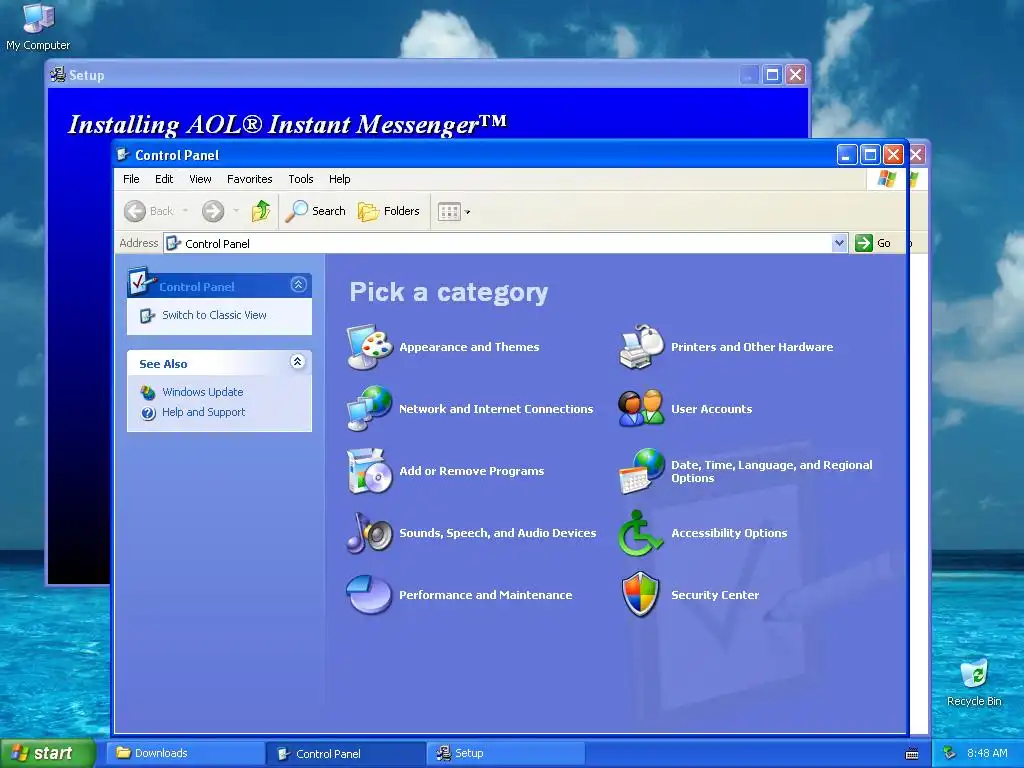Screen dimensions: 1024x768
Task: Click the Security Center text link
Action: click(x=715, y=595)
